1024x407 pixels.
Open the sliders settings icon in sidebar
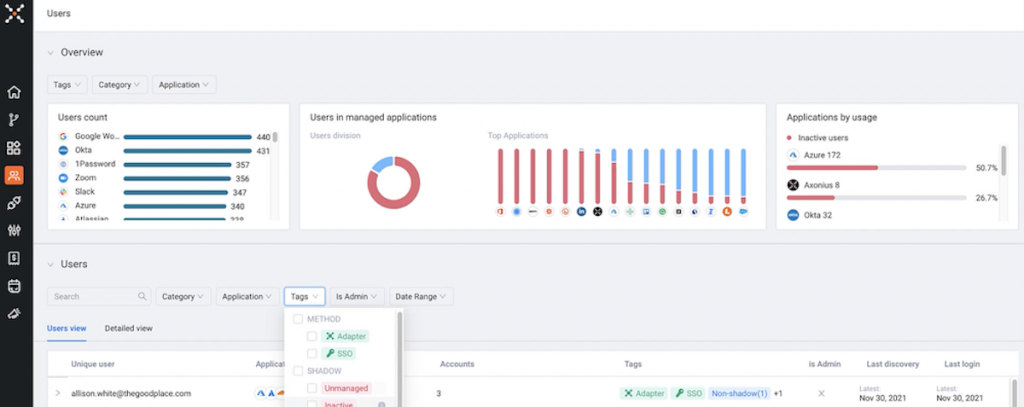14,231
